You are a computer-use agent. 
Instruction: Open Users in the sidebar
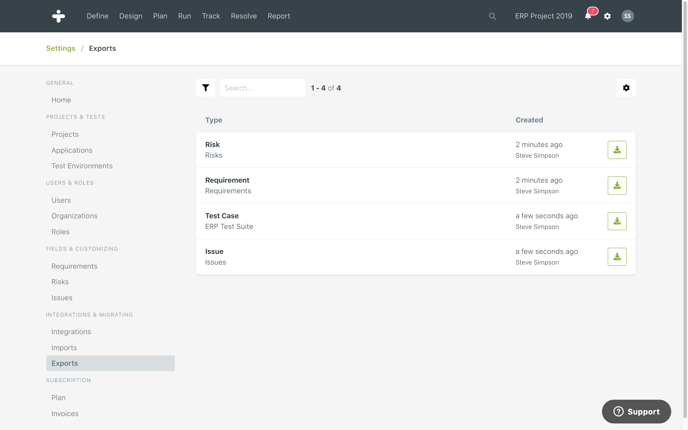point(61,200)
